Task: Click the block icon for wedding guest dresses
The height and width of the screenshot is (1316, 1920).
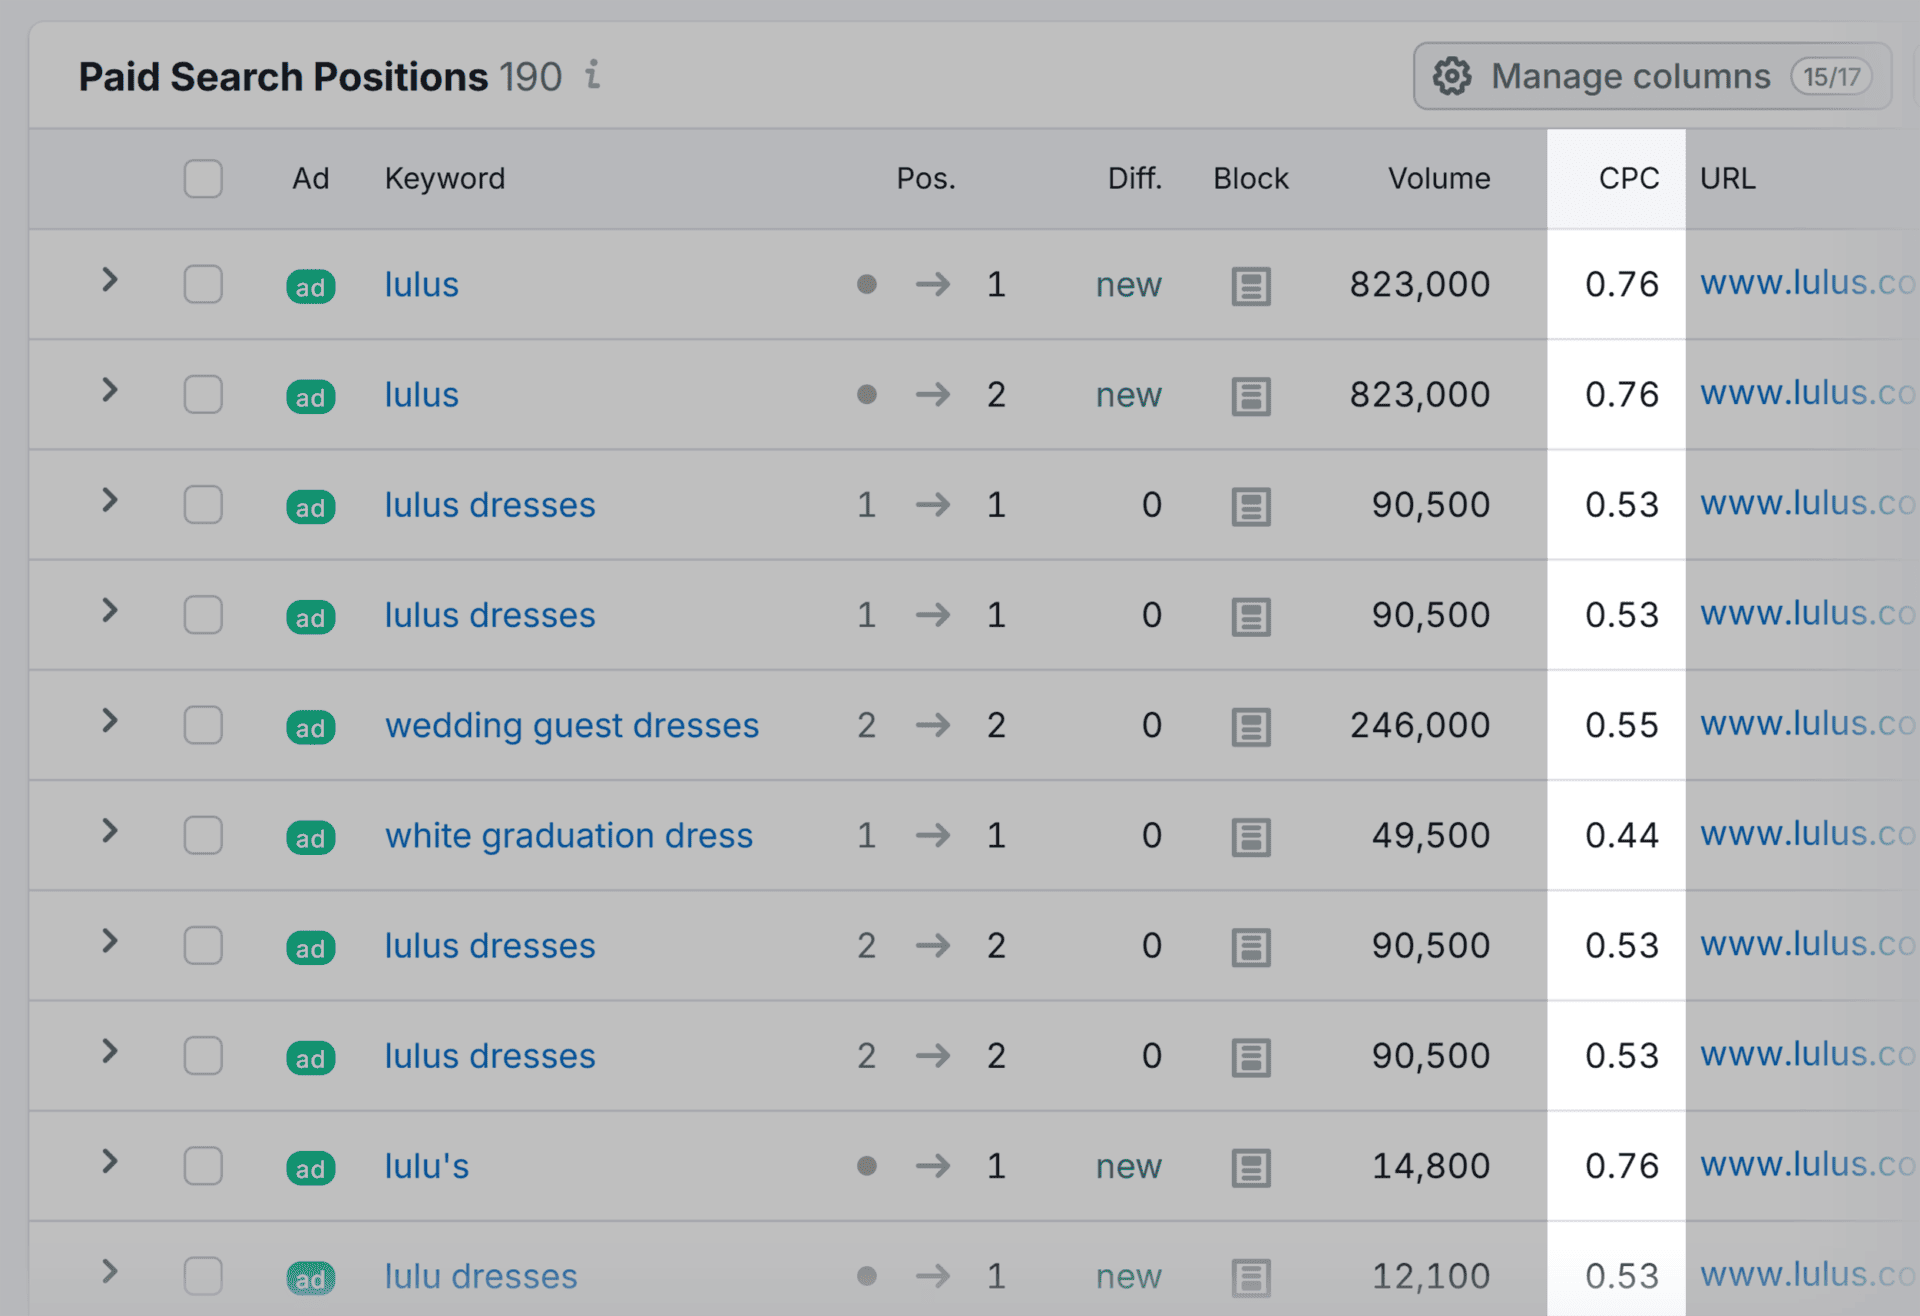Action: [x=1250, y=727]
